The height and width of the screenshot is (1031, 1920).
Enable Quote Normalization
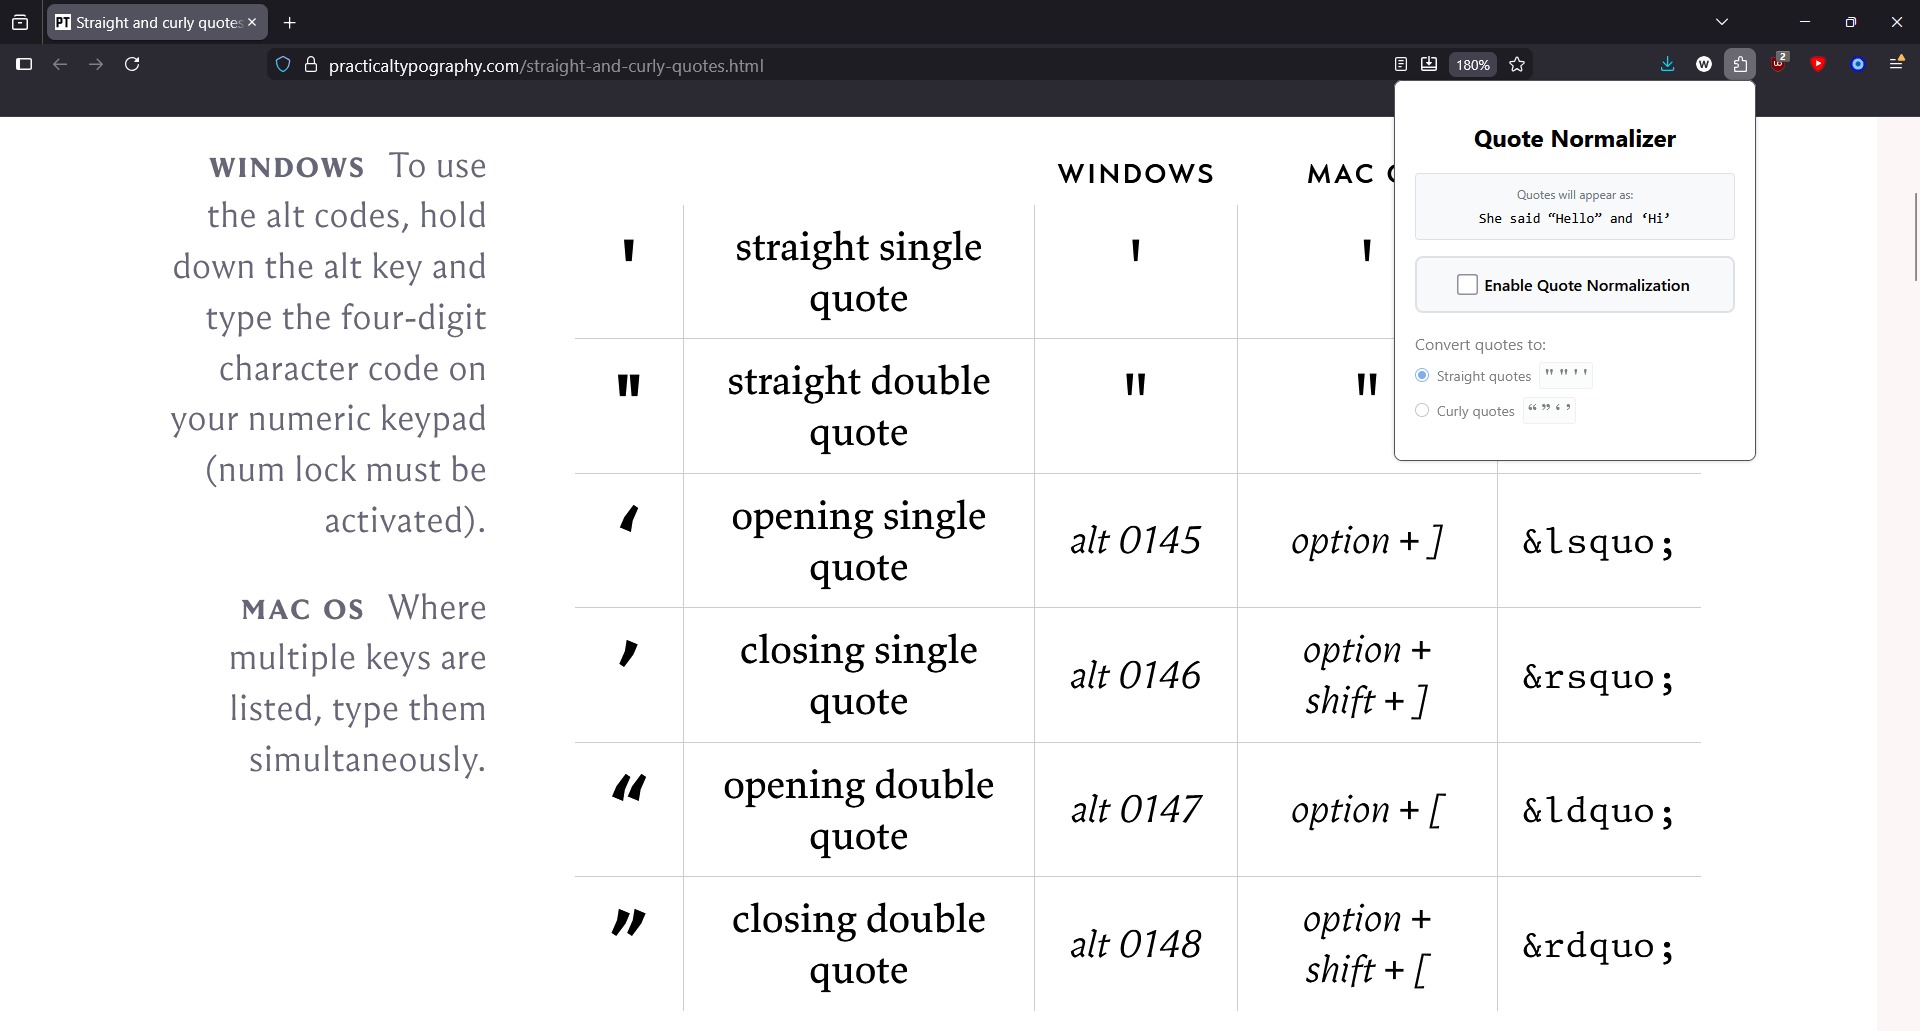1466,285
